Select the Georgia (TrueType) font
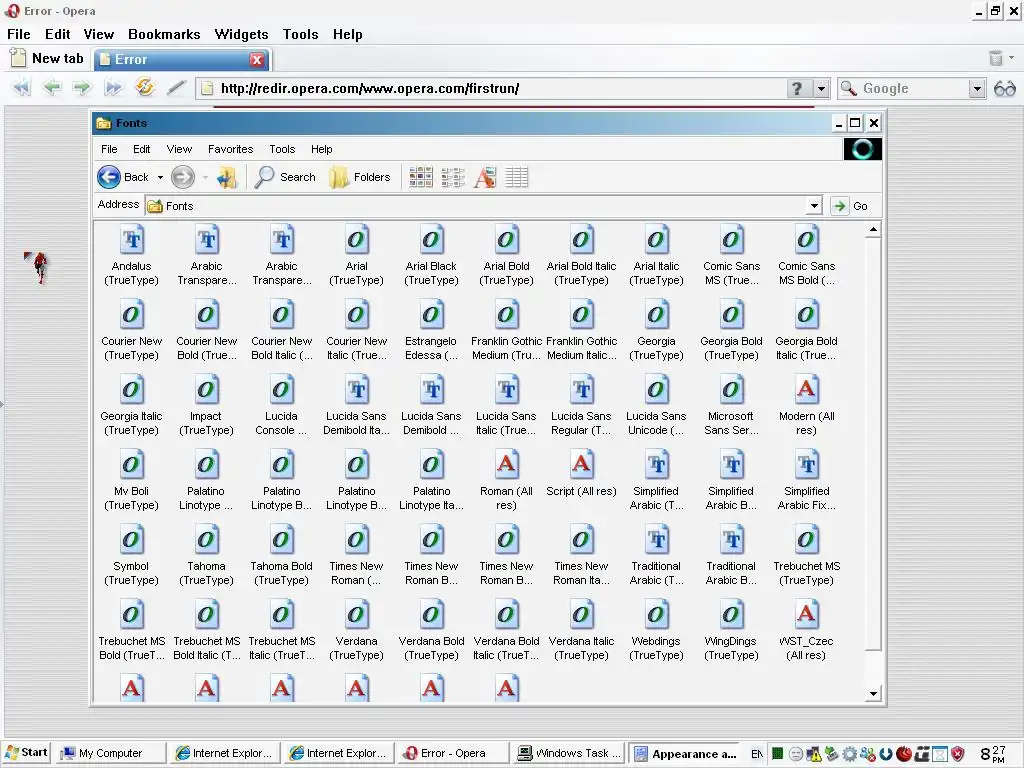 (x=656, y=330)
